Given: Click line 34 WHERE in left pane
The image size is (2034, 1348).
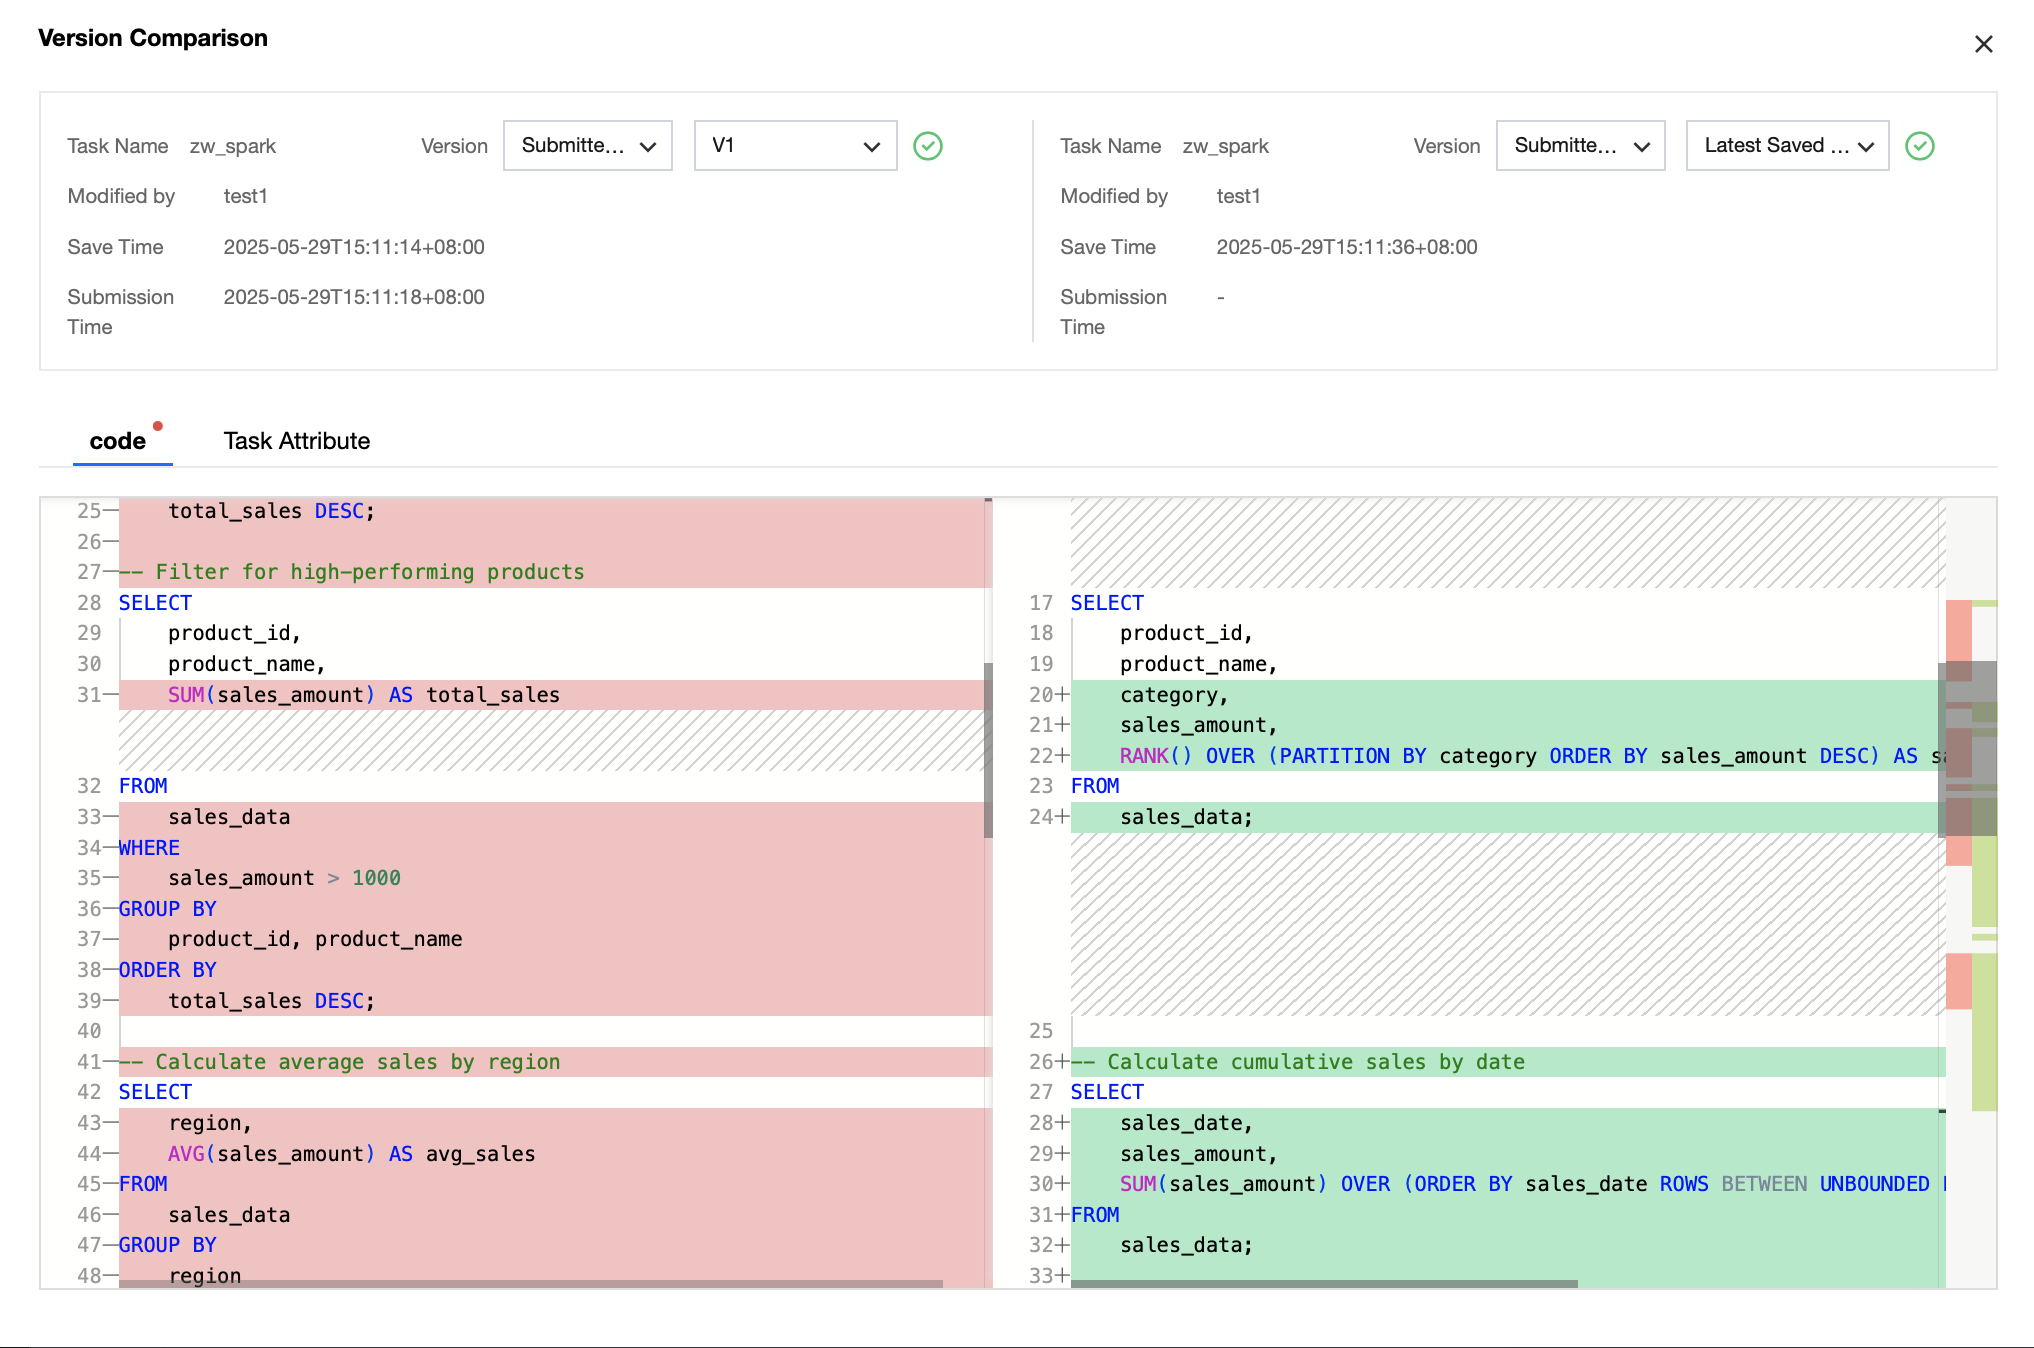Looking at the screenshot, I should point(150,848).
